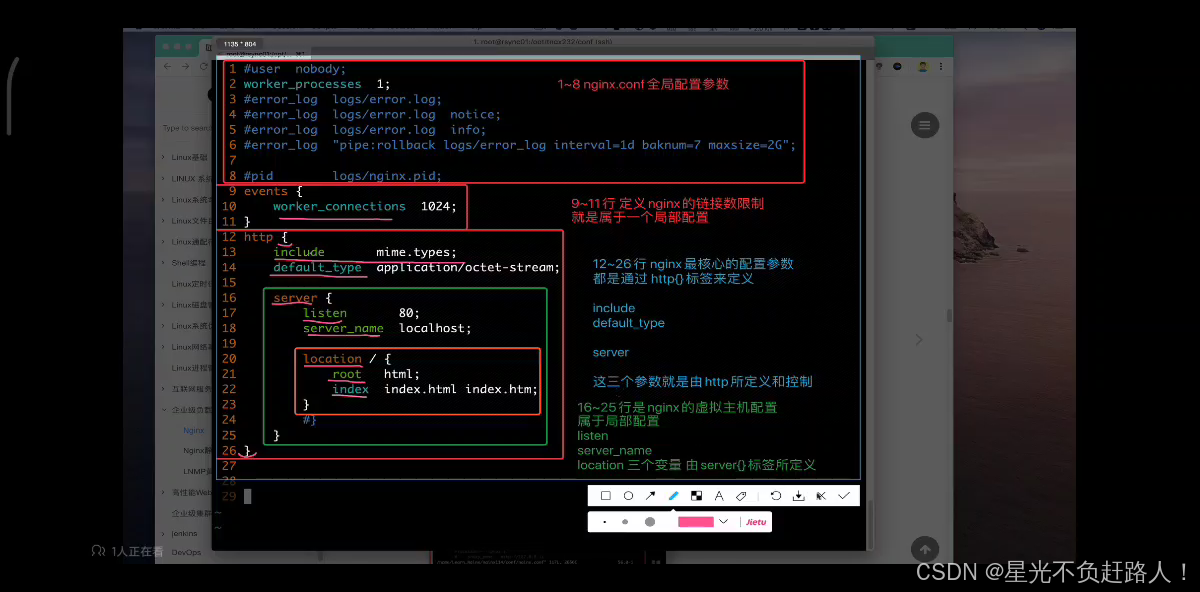The width and height of the screenshot is (1200, 592).
Task: Cancel screenshot via crossed cursor icon
Action: (821, 495)
